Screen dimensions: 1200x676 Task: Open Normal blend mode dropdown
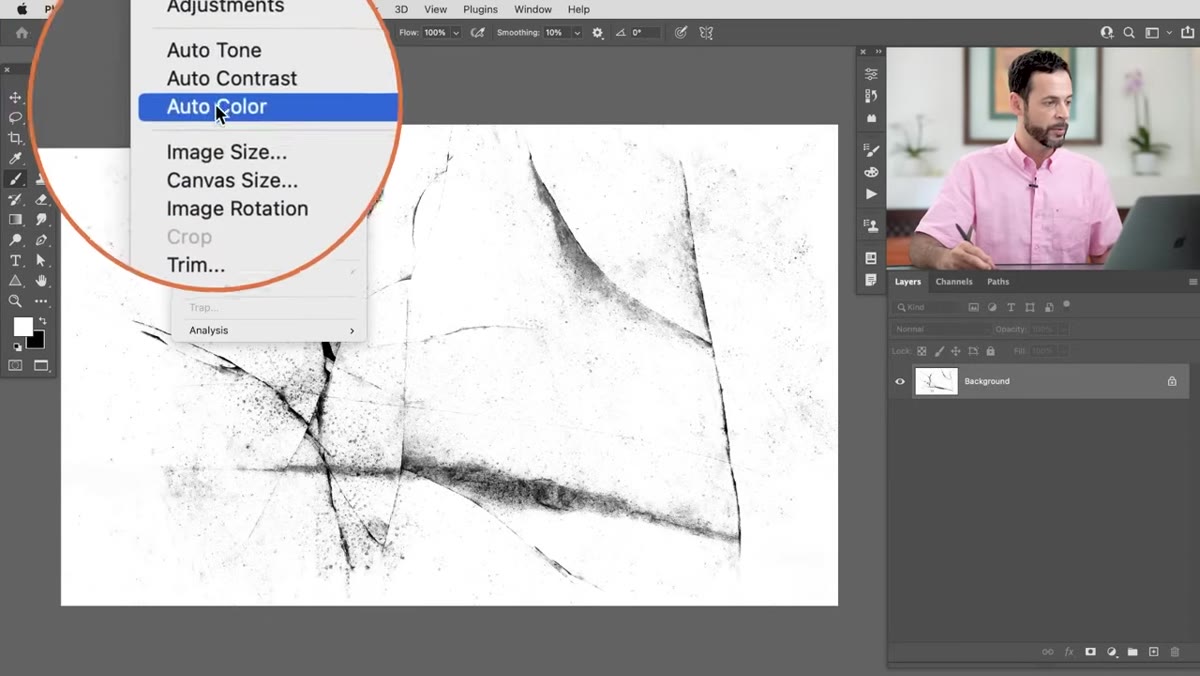click(x=941, y=329)
